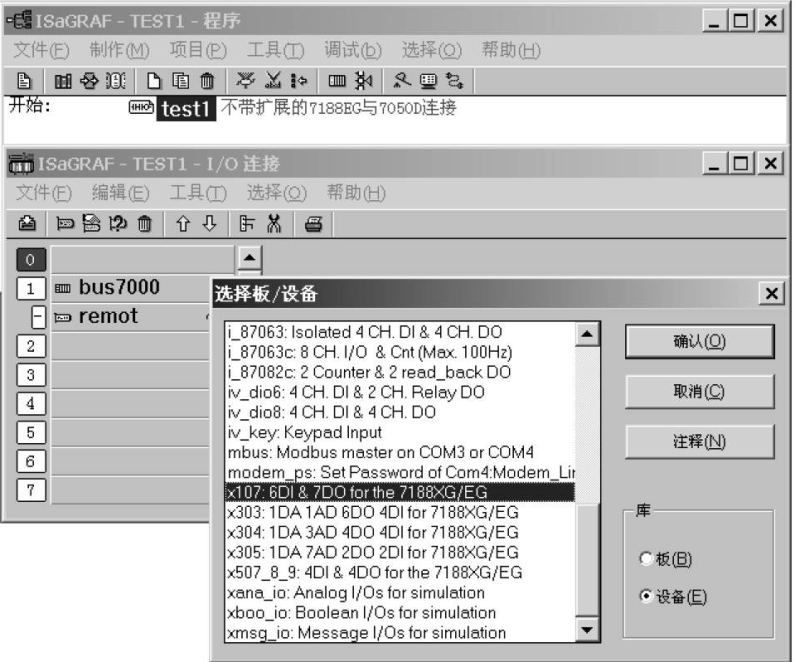Select the test1 program entry

coord(185,109)
